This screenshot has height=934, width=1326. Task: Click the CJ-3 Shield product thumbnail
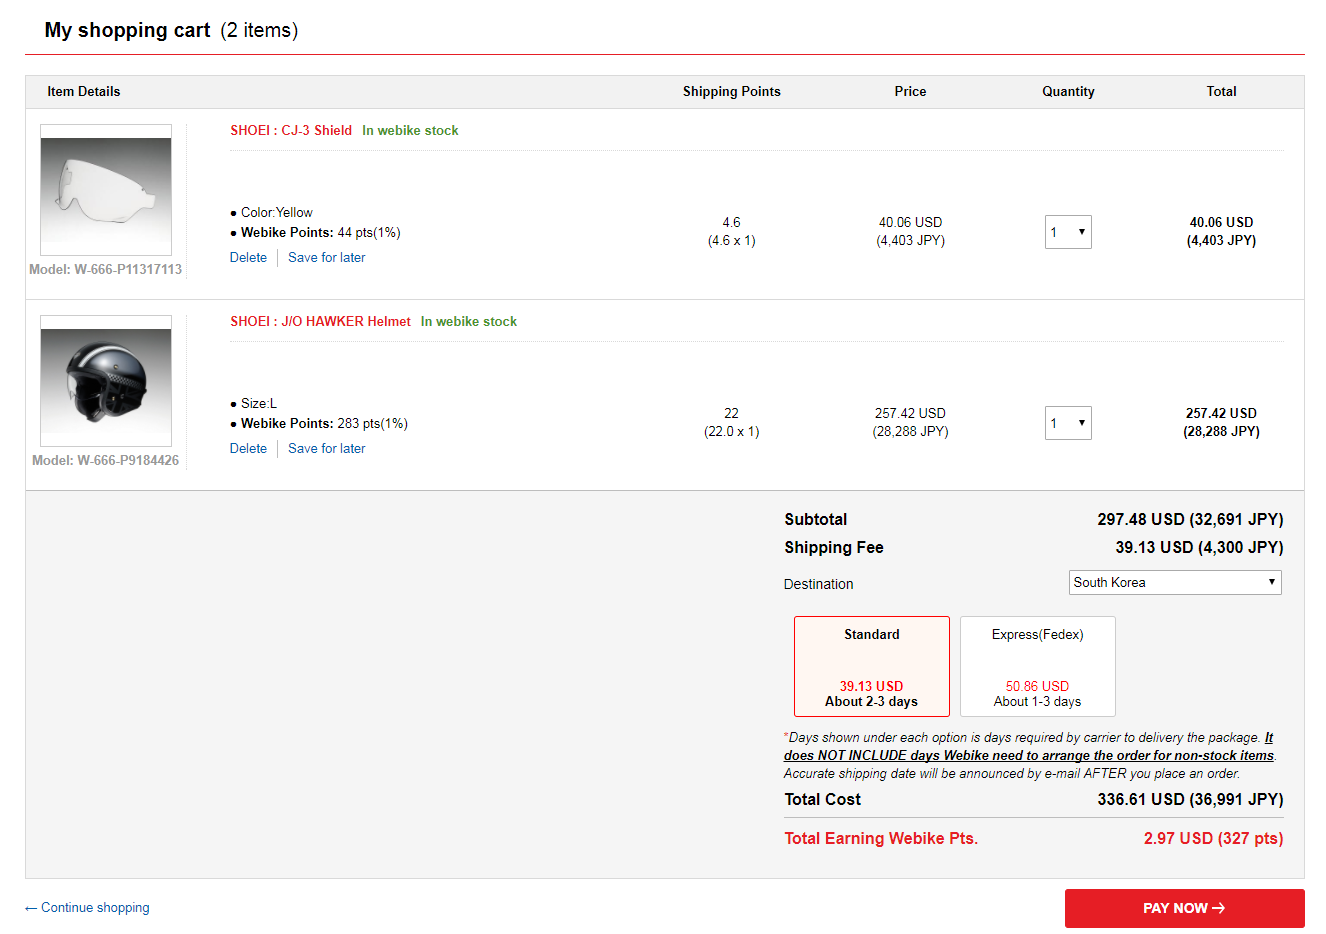pos(106,190)
